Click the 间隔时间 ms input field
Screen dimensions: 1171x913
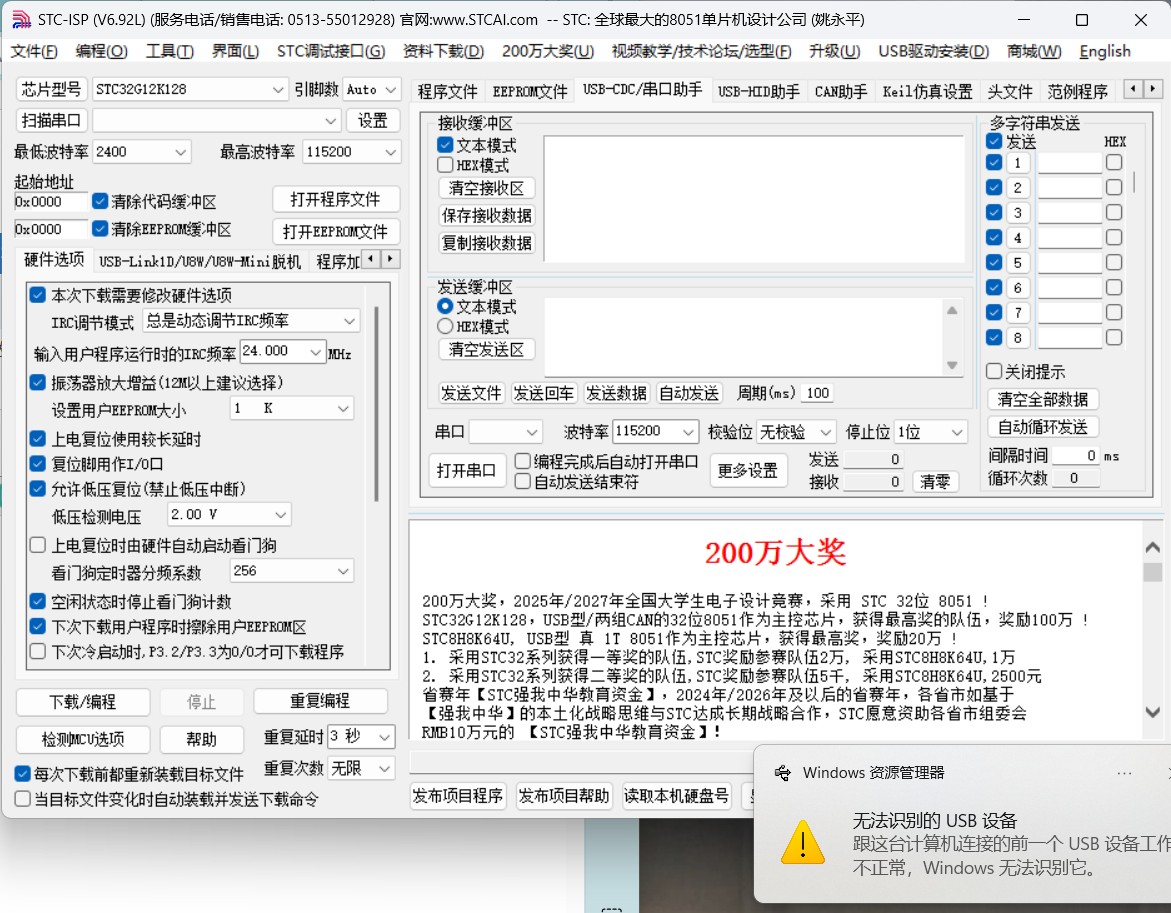1075,455
